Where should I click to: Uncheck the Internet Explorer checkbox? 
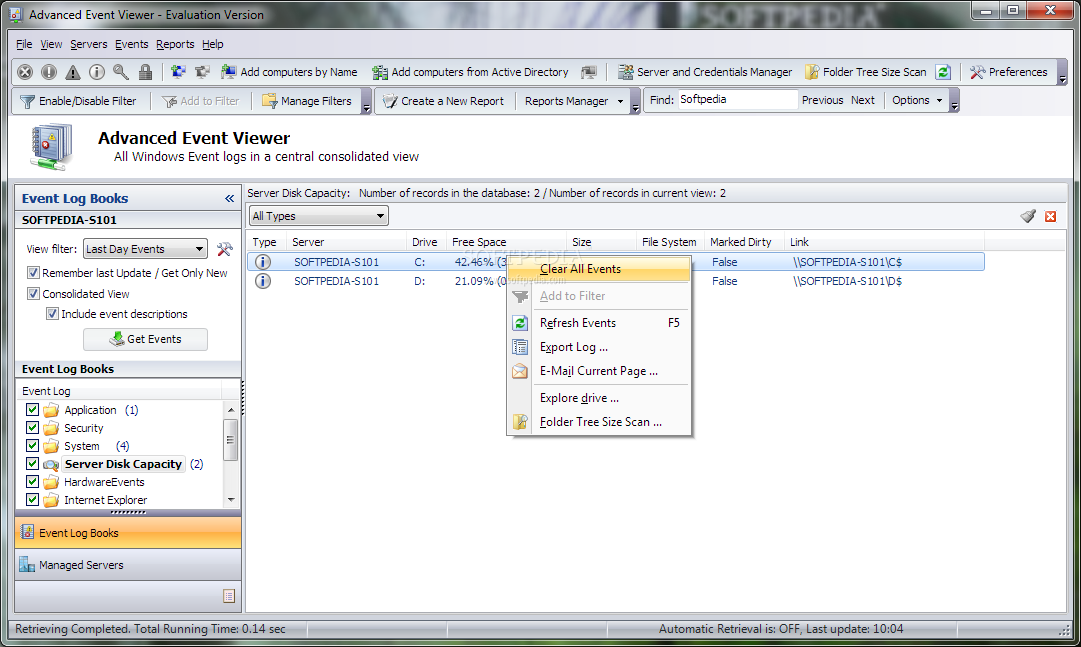click(32, 499)
